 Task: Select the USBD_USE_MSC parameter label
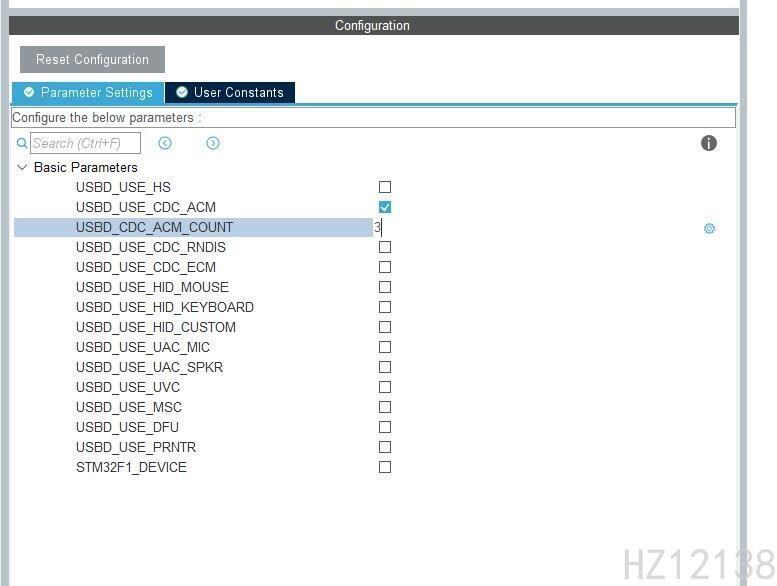point(129,407)
